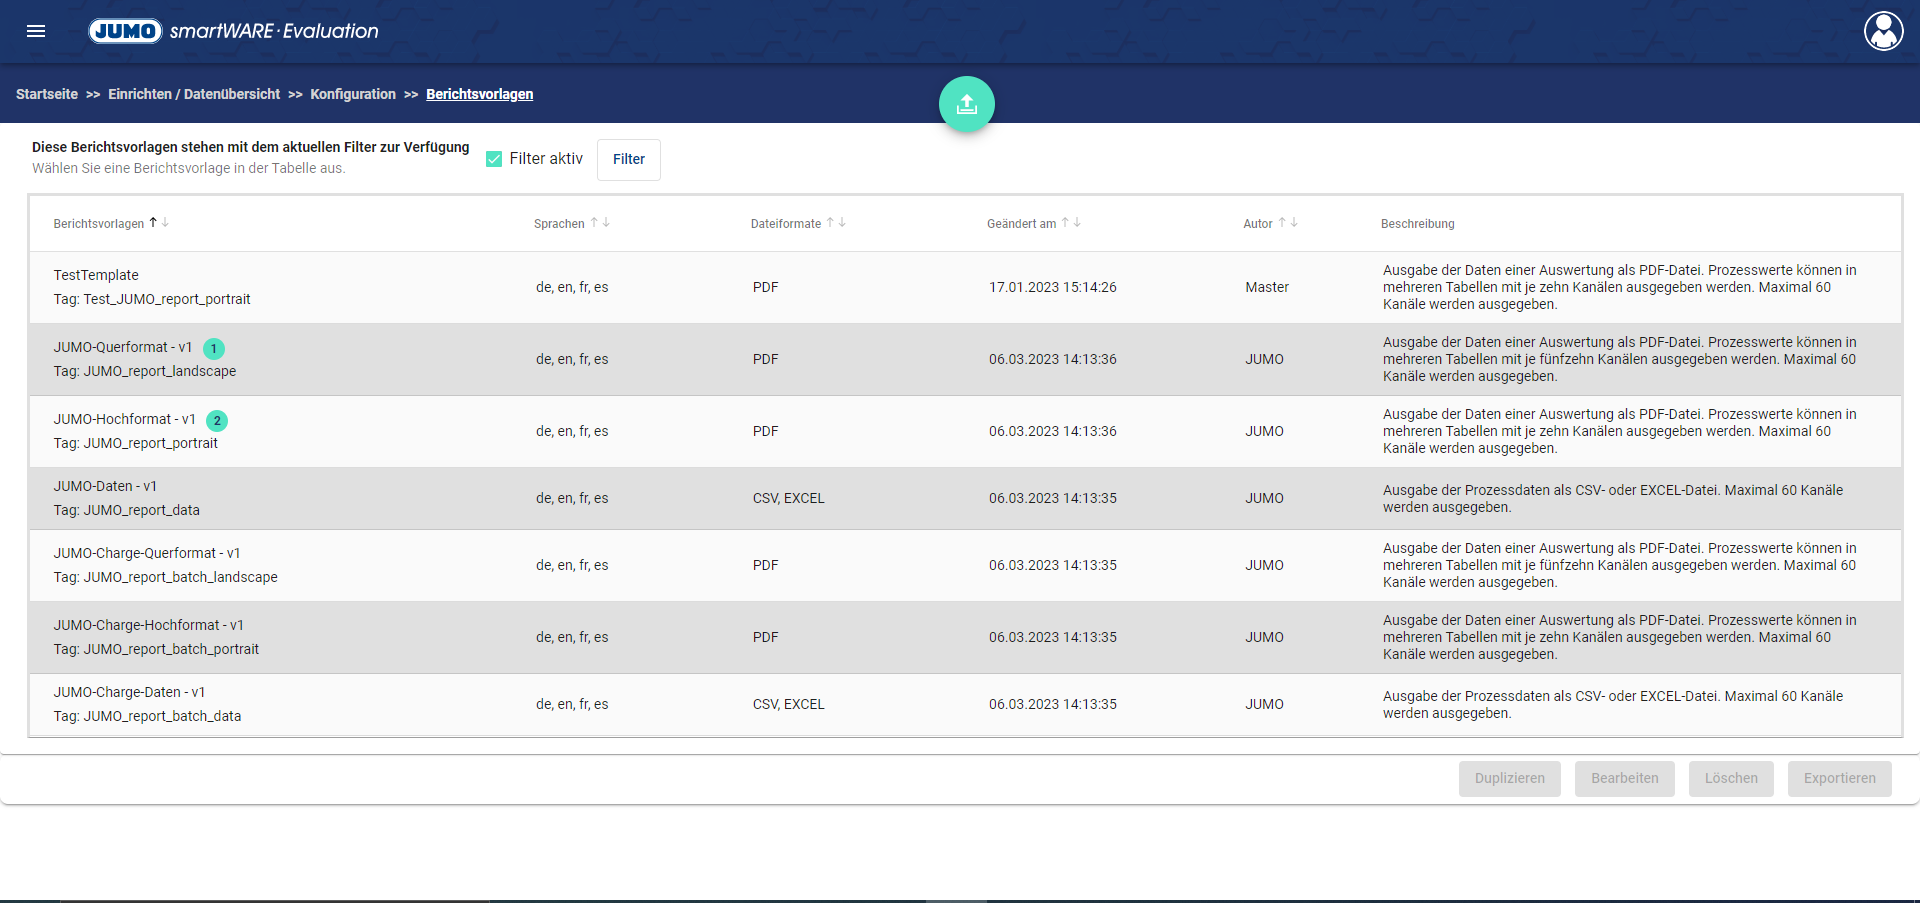Go to Startseite breadcrumb
Viewport: 1920px width, 903px height.
tap(47, 94)
